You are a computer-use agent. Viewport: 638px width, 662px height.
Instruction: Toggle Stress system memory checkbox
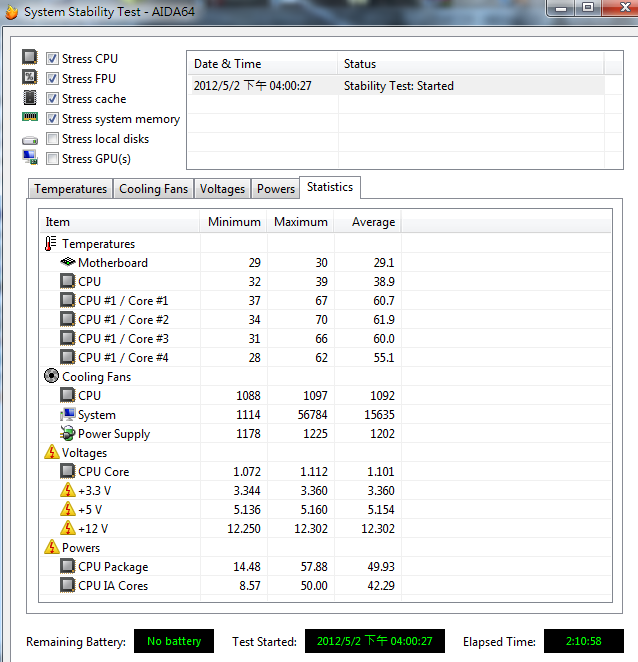click(x=52, y=119)
